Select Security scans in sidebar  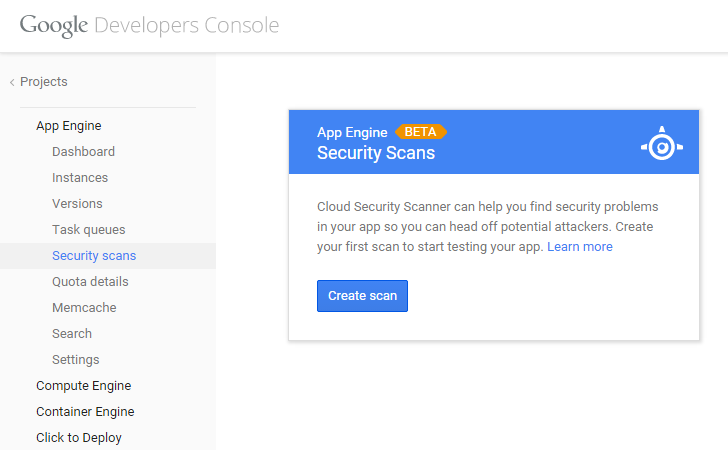94,256
